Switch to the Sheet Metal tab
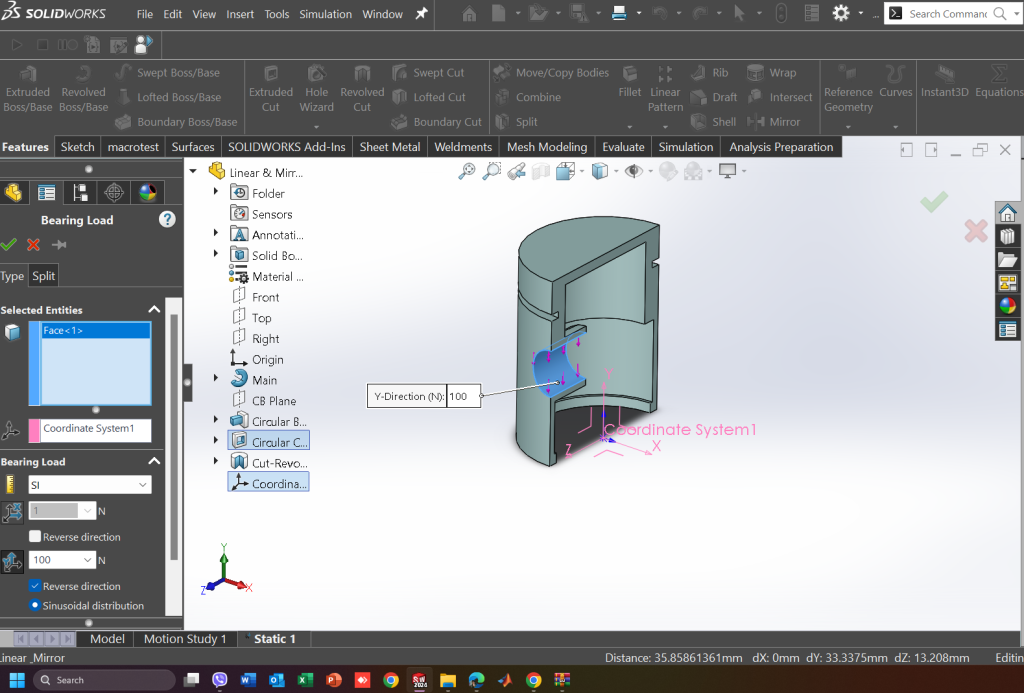This screenshot has width=1024, height=693. (x=390, y=147)
